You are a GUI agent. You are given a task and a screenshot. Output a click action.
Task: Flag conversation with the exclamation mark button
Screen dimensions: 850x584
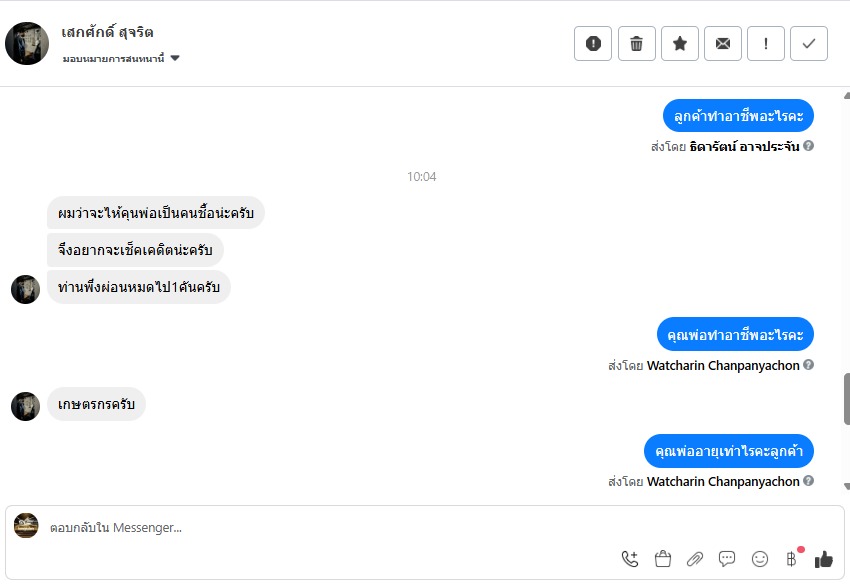[x=766, y=43]
